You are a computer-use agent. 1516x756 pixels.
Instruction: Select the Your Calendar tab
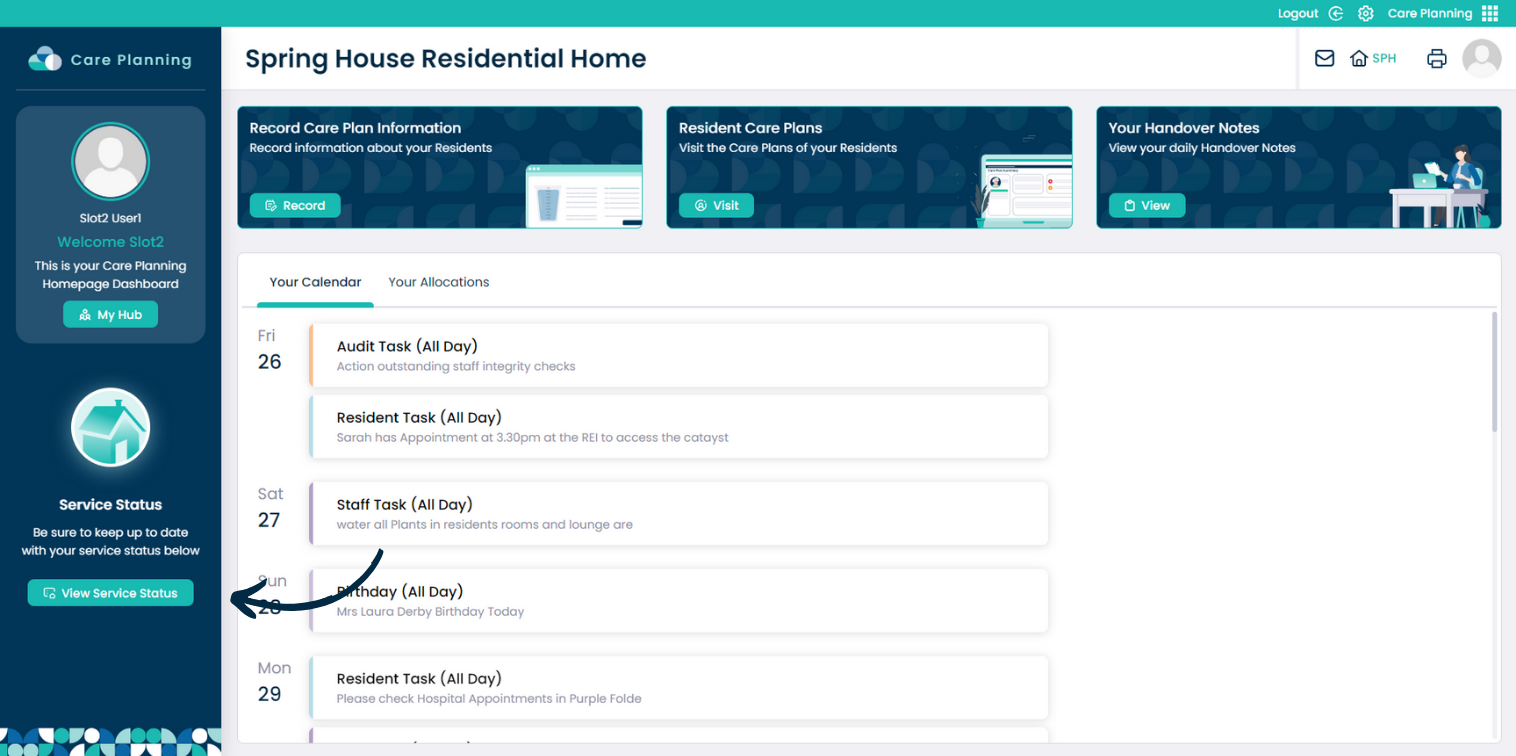(315, 282)
